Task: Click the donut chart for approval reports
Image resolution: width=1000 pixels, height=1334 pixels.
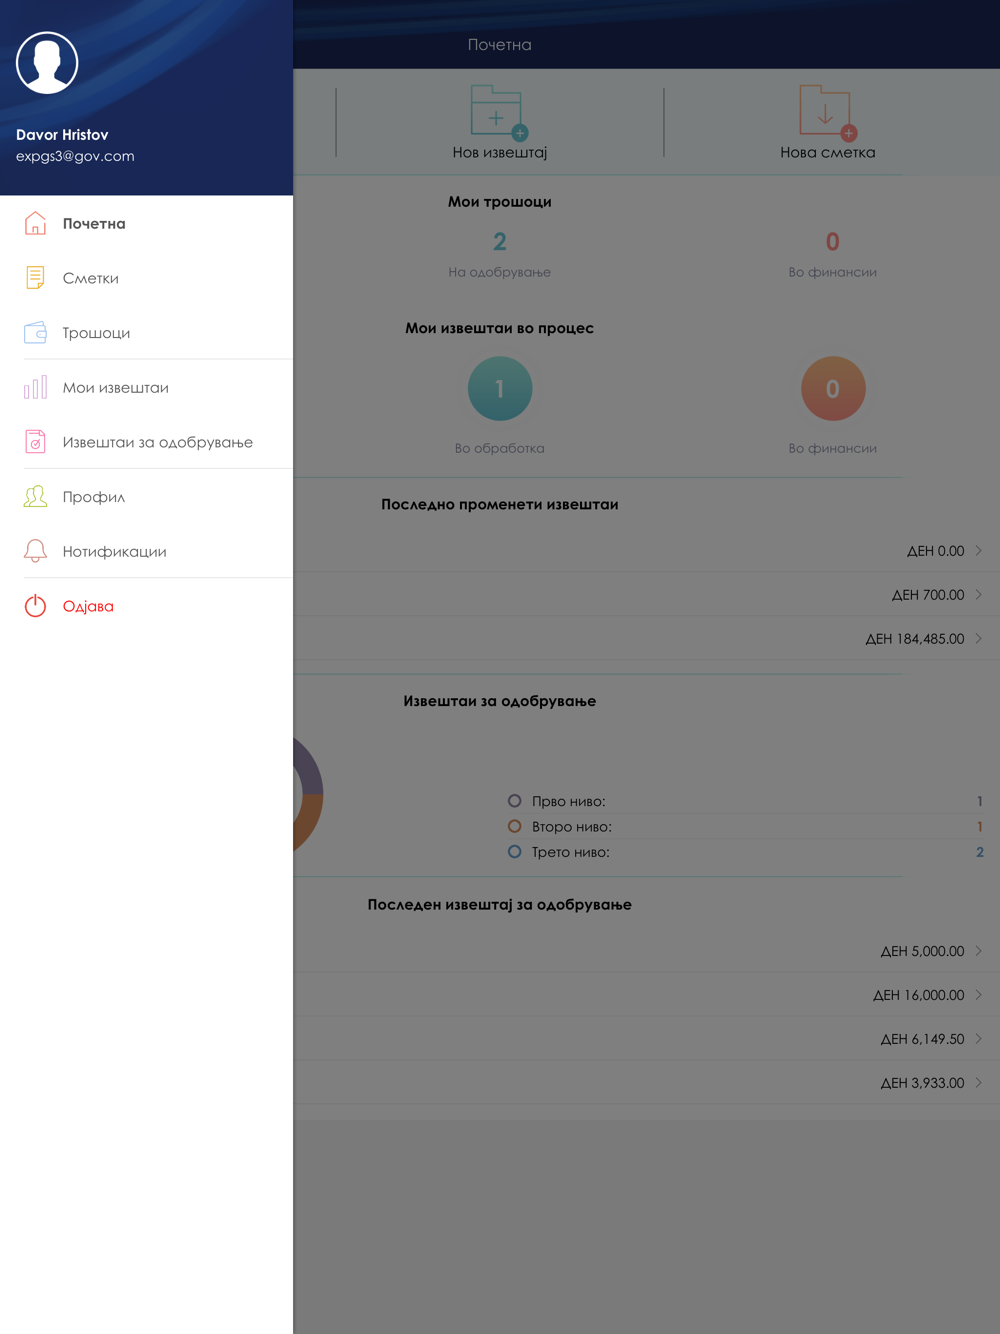Action: 307,795
